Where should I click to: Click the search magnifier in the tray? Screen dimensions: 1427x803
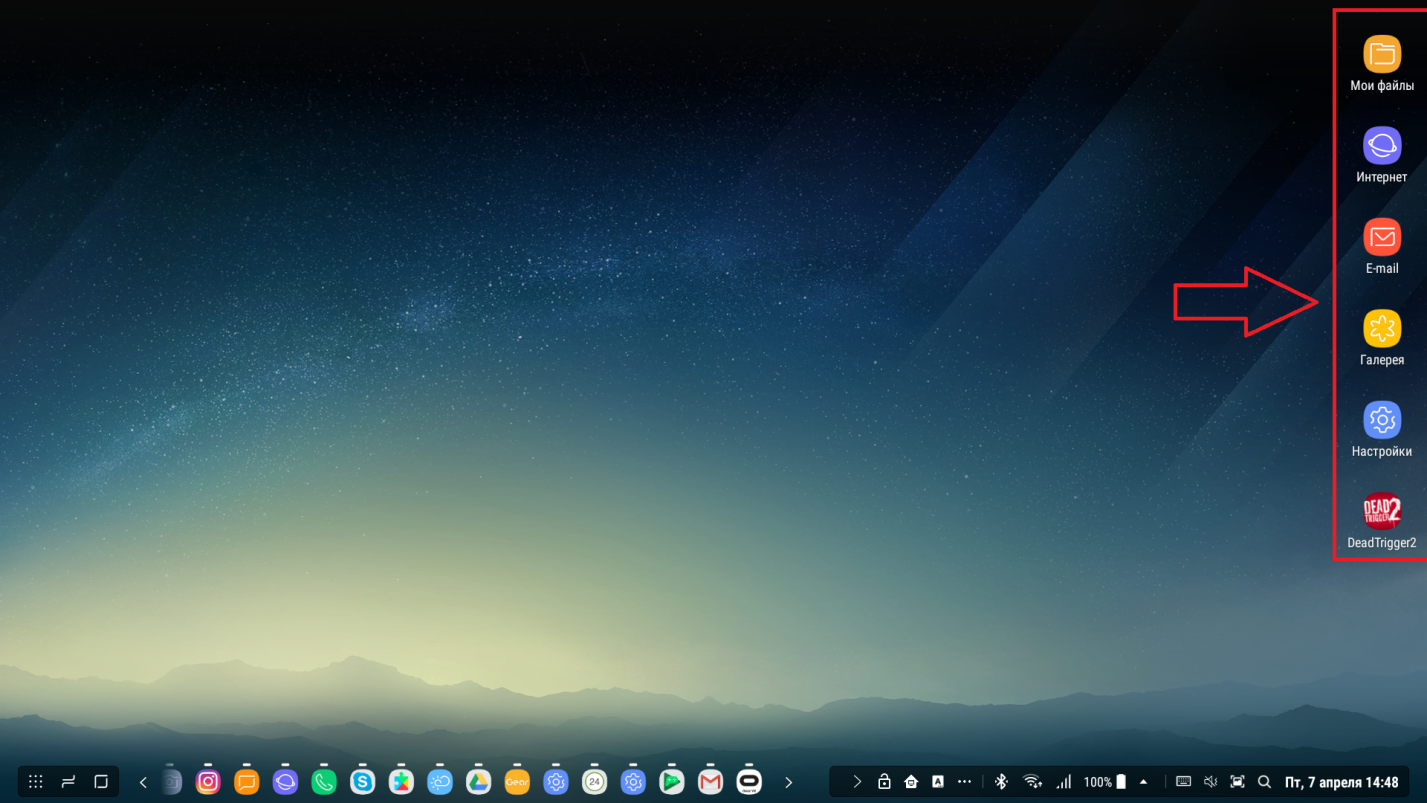(1264, 782)
